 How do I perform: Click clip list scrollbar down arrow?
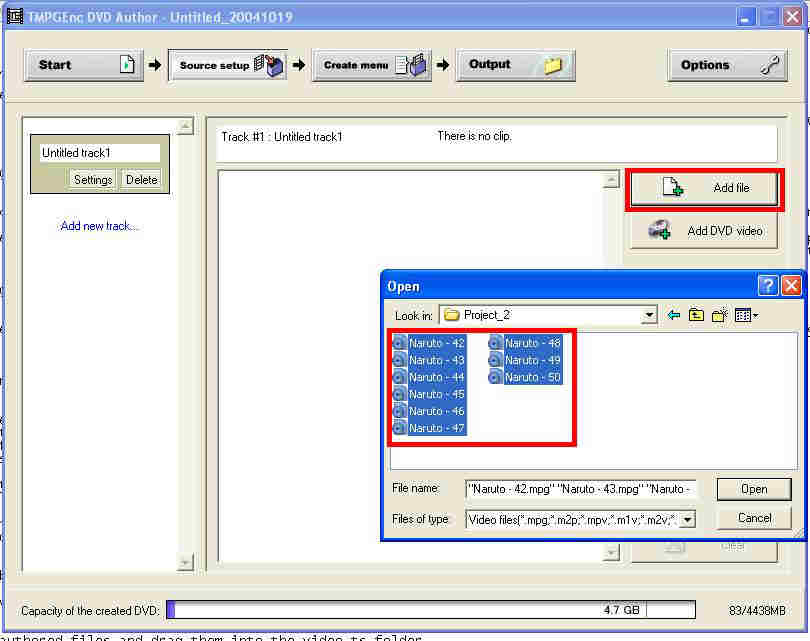(611, 552)
